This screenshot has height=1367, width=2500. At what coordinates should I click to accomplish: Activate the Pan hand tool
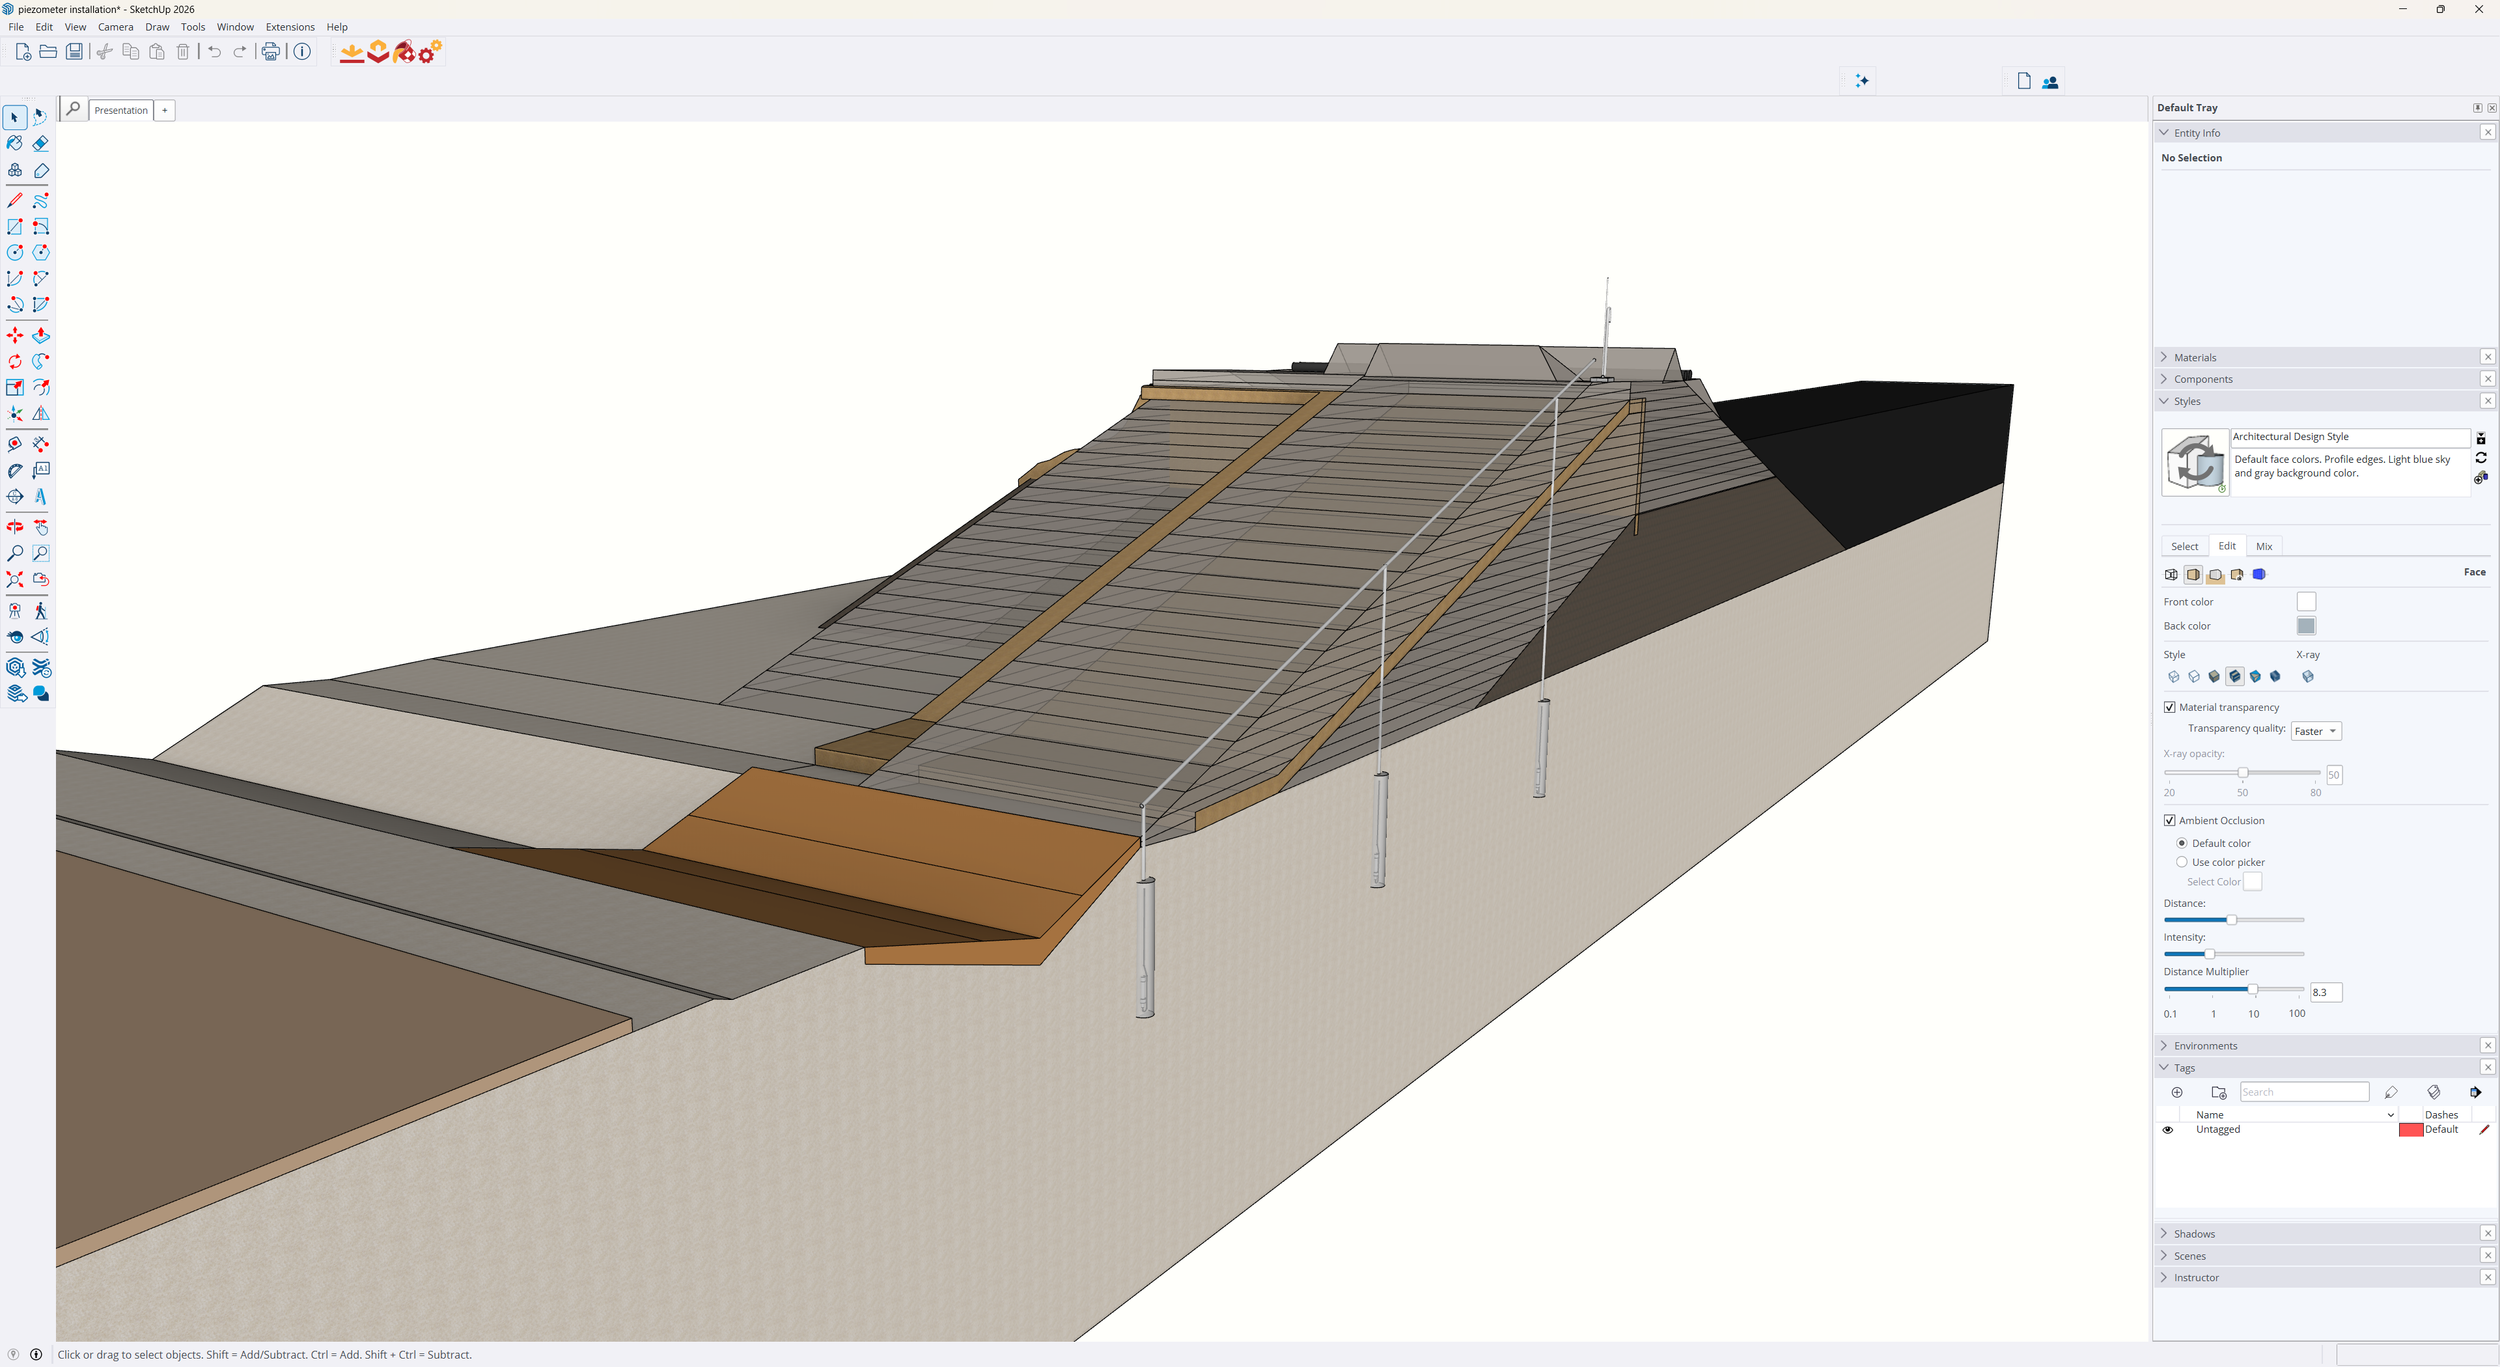pyautogui.click(x=41, y=527)
